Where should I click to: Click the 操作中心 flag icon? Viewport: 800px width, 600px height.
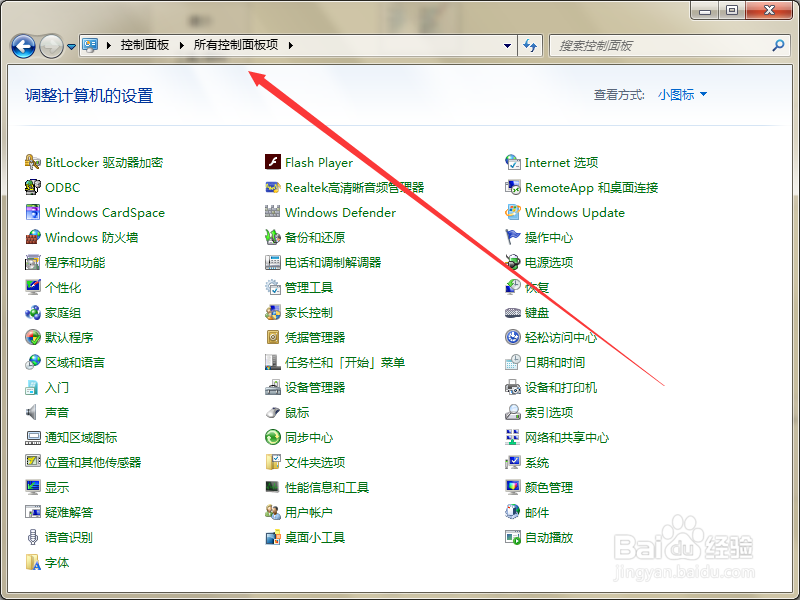click(512, 237)
